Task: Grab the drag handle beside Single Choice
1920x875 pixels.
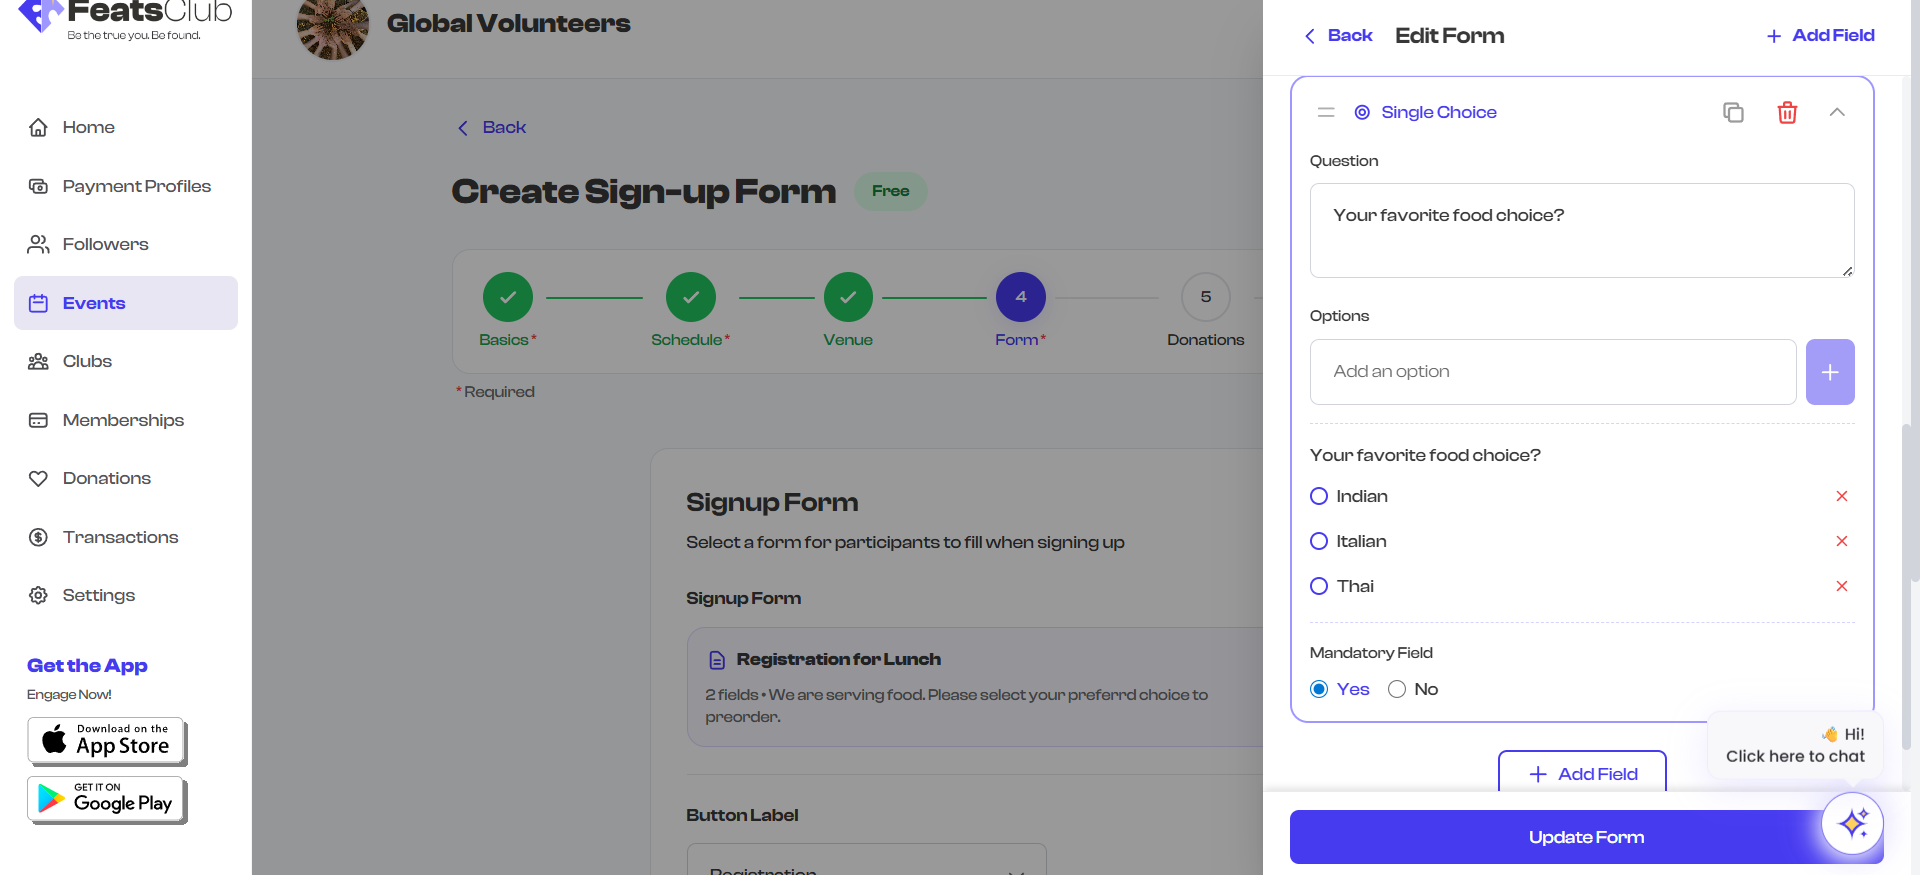Action: tap(1326, 112)
